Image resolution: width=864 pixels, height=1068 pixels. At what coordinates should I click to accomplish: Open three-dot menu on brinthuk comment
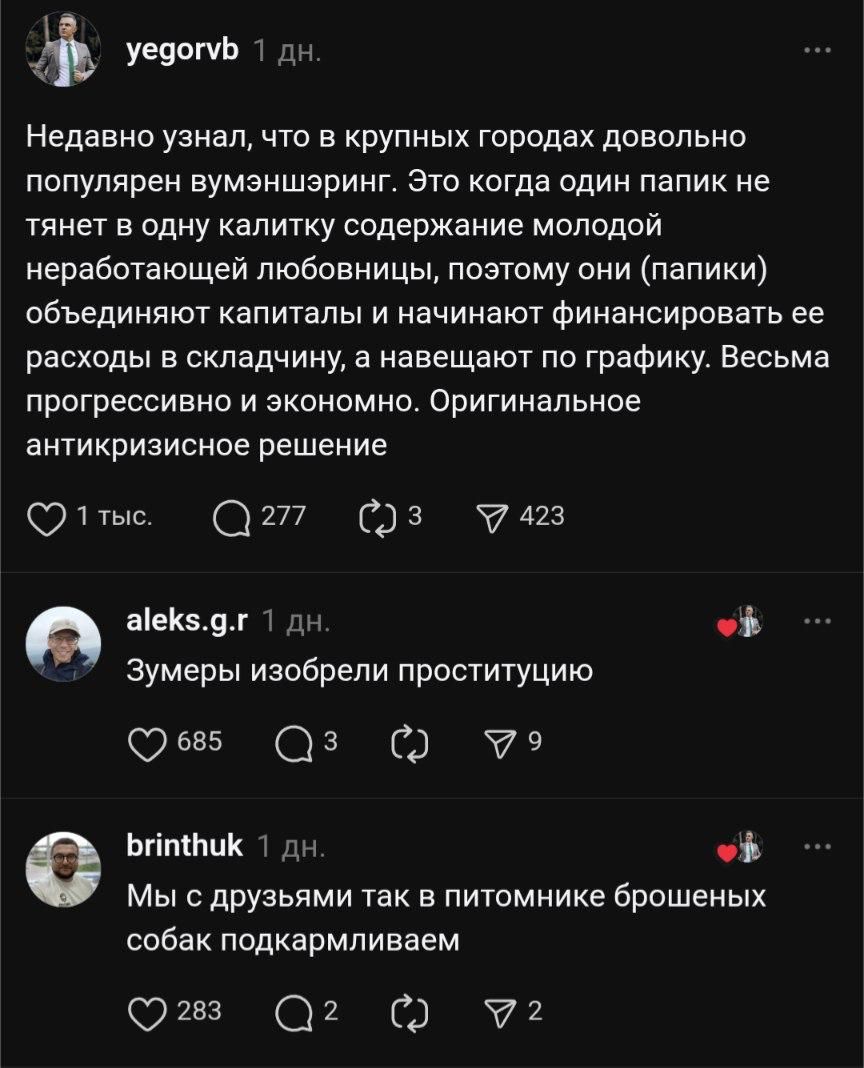pos(817,847)
